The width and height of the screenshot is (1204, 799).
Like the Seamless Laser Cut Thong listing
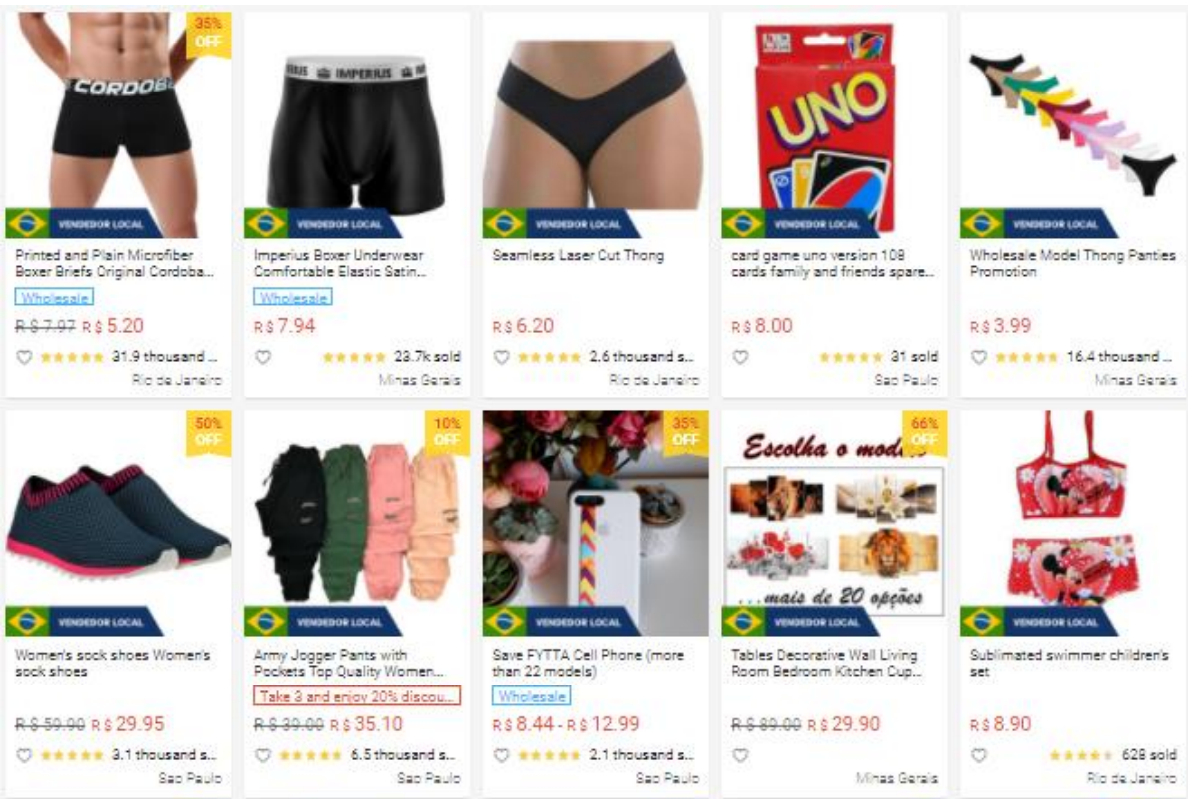click(x=503, y=357)
